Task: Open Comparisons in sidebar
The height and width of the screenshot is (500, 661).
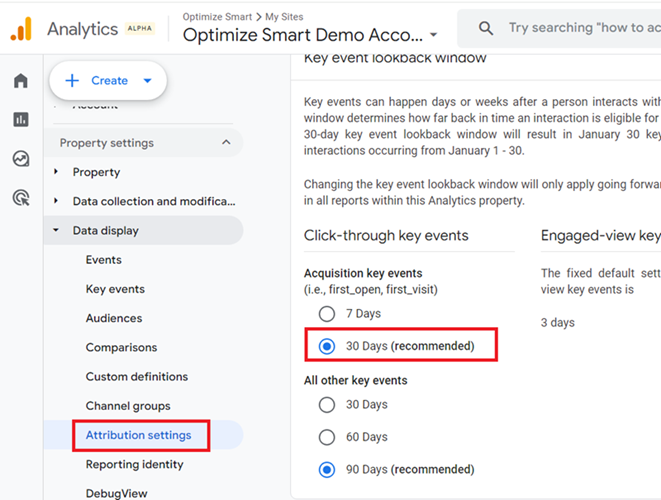Action: click(x=121, y=347)
